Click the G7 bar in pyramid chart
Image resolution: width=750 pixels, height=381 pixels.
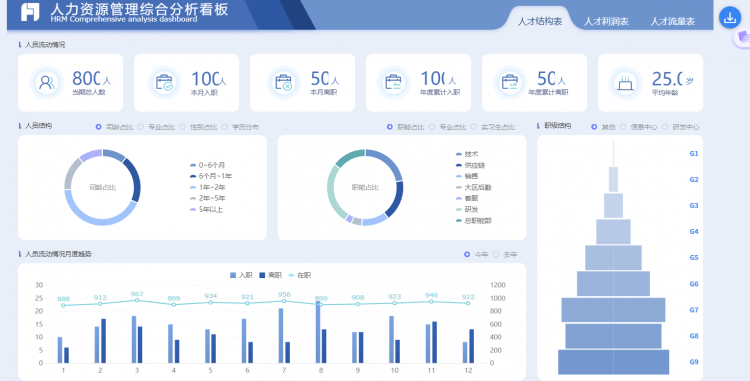click(x=613, y=310)
